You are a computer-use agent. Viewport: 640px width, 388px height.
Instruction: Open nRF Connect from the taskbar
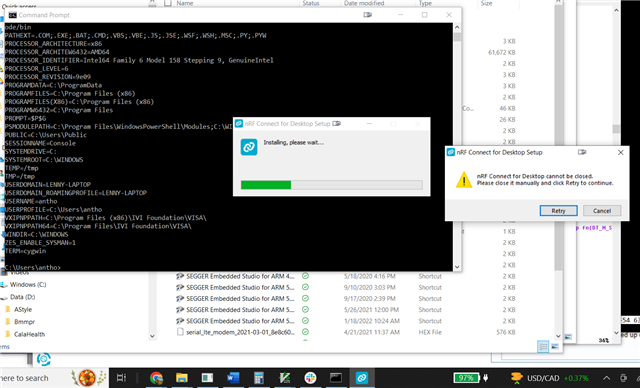click(362, 378)
